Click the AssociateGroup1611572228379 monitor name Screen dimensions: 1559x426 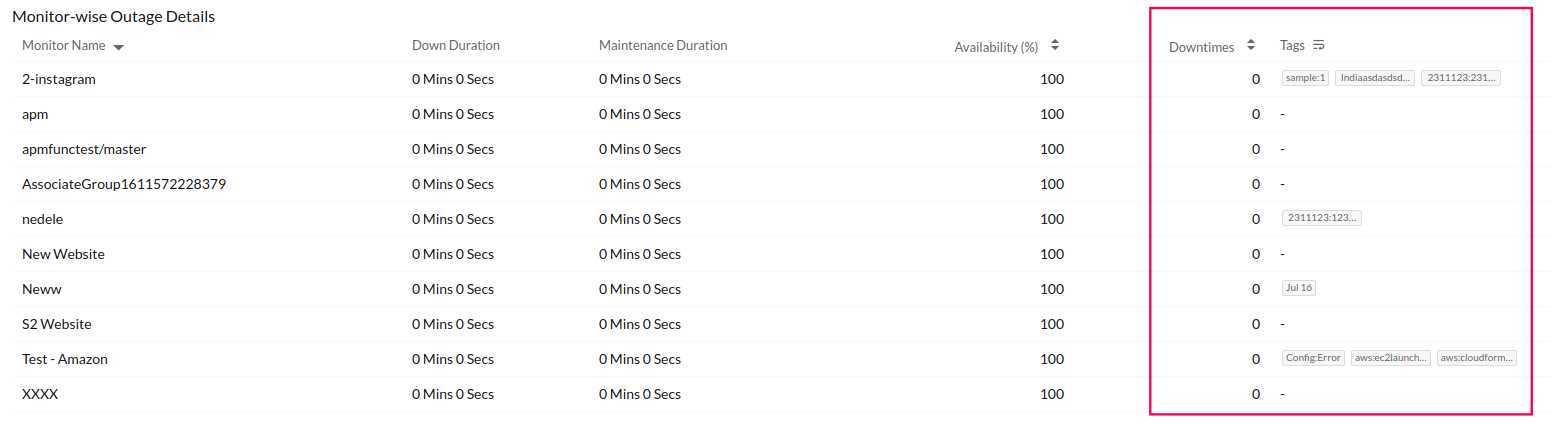coord(116,184)
